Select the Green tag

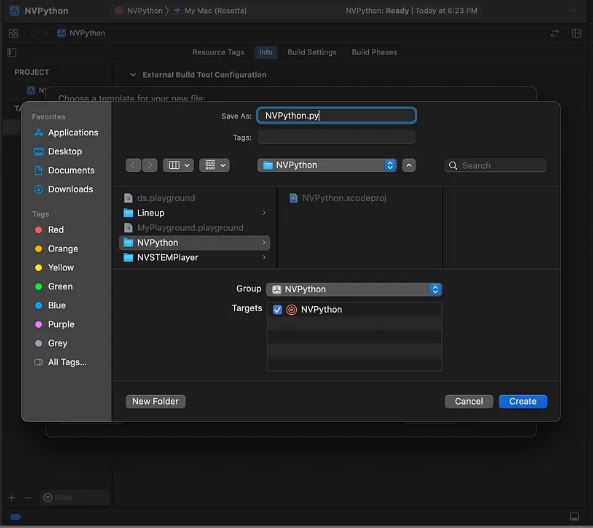coord(54,286)
